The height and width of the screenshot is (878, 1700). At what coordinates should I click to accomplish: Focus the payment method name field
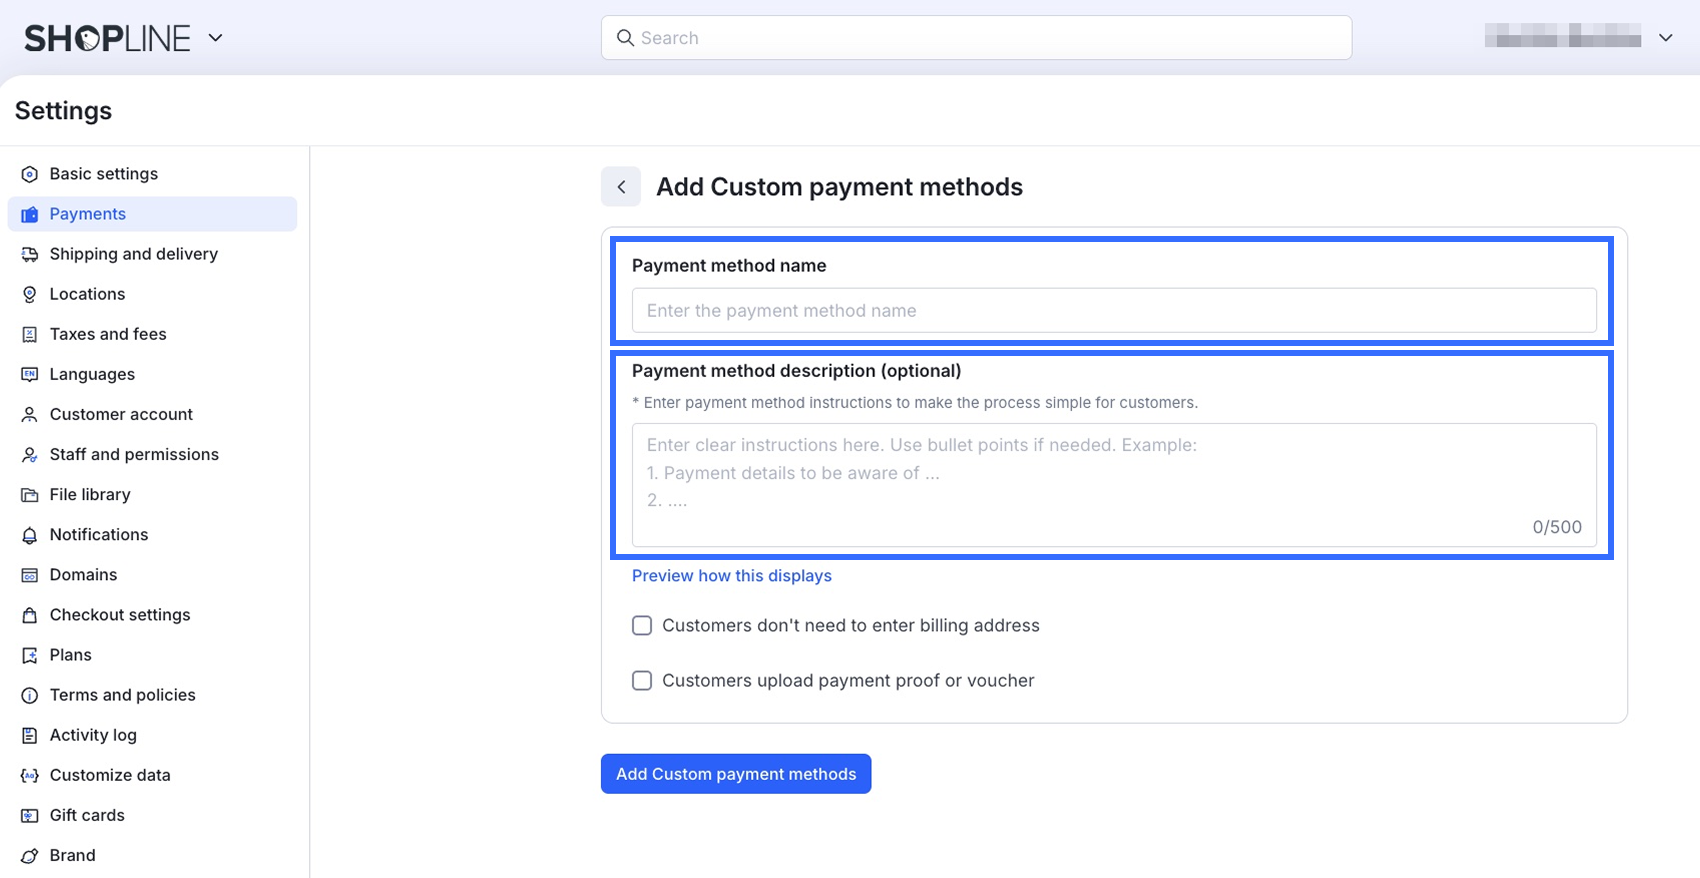coord(1113,311)
